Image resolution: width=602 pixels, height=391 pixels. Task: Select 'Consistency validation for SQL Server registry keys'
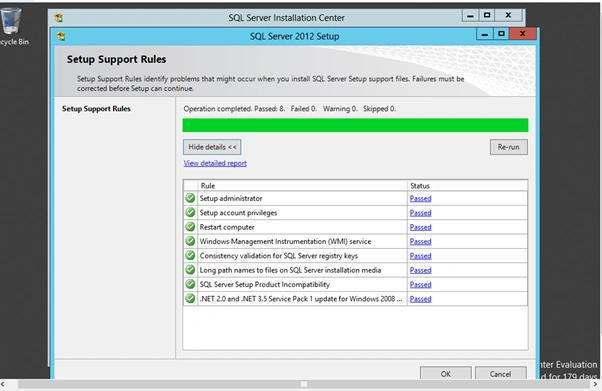pyautogui.click(x=279, y=256)
